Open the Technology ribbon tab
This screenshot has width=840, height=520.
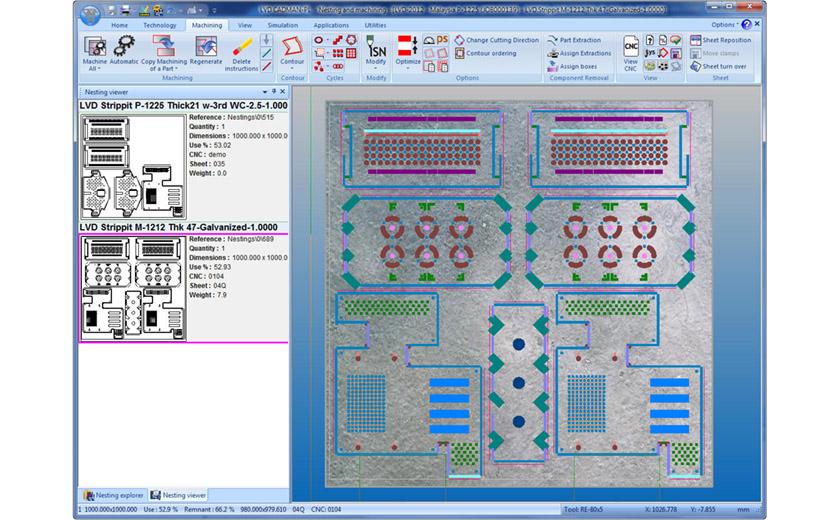[x=159, y=24]
